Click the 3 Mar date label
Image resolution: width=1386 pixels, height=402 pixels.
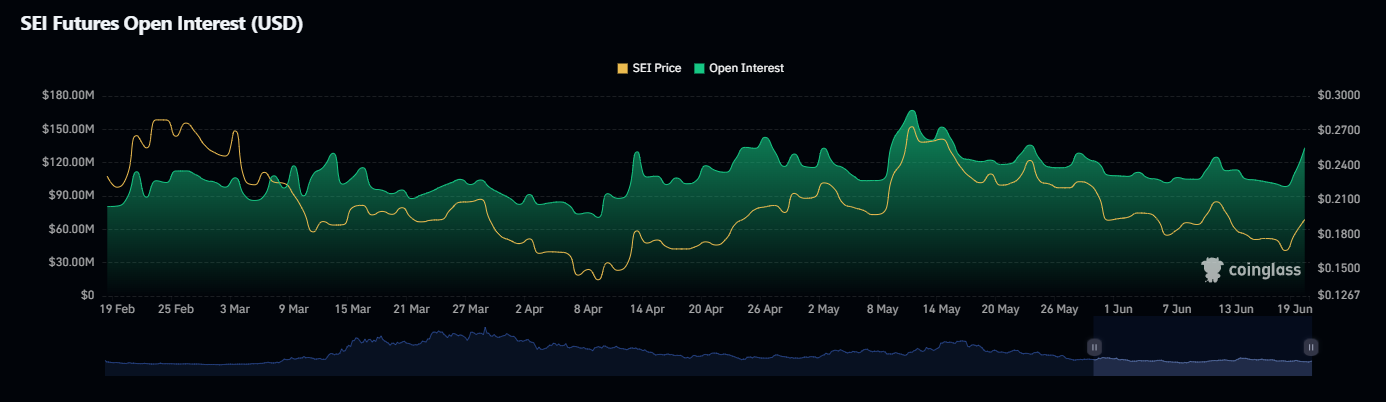coord(234,310)
